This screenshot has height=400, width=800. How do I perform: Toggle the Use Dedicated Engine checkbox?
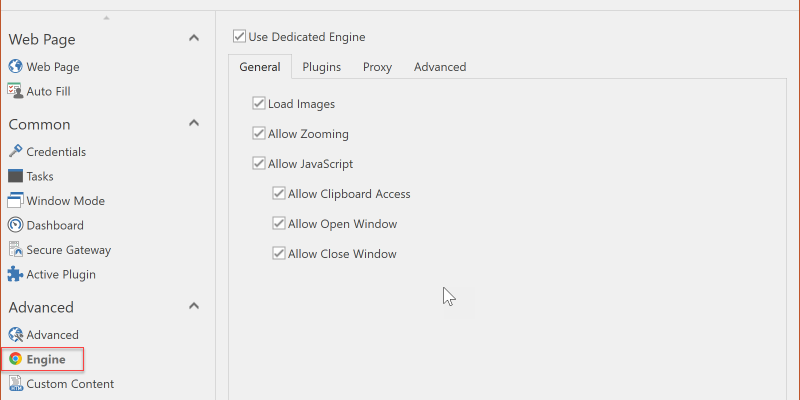pyautogui.click(x=240, y=37)
